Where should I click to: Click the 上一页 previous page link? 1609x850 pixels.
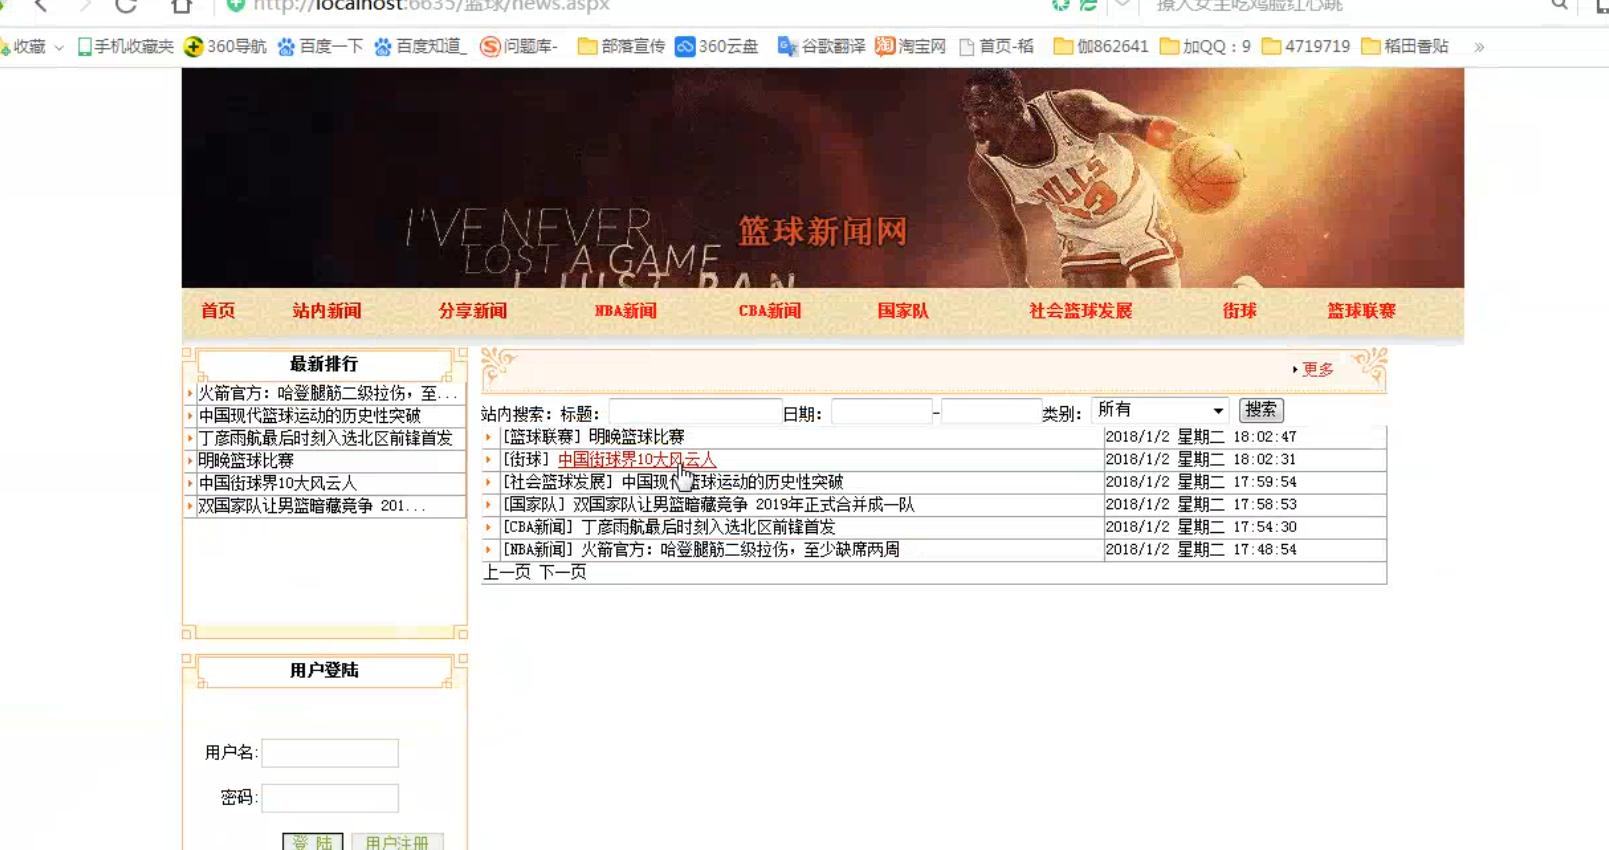[507, 572]
